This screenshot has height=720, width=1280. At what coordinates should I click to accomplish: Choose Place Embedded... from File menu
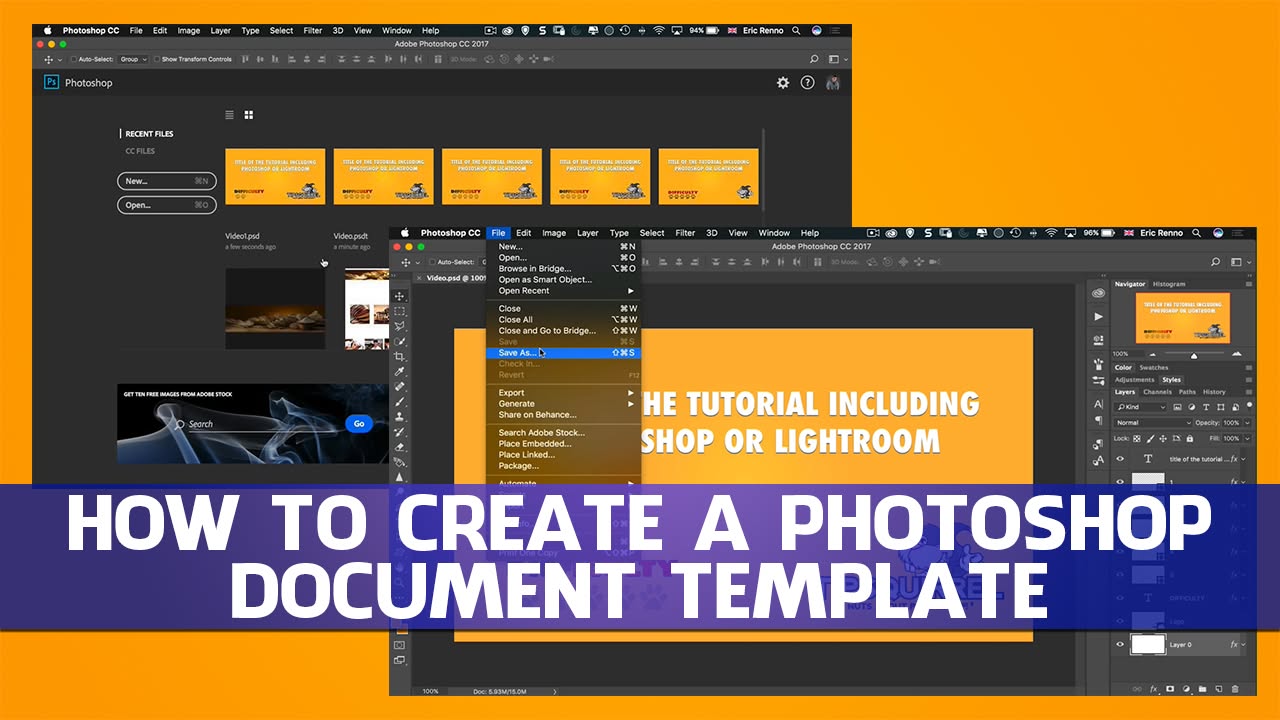point(563,444)
